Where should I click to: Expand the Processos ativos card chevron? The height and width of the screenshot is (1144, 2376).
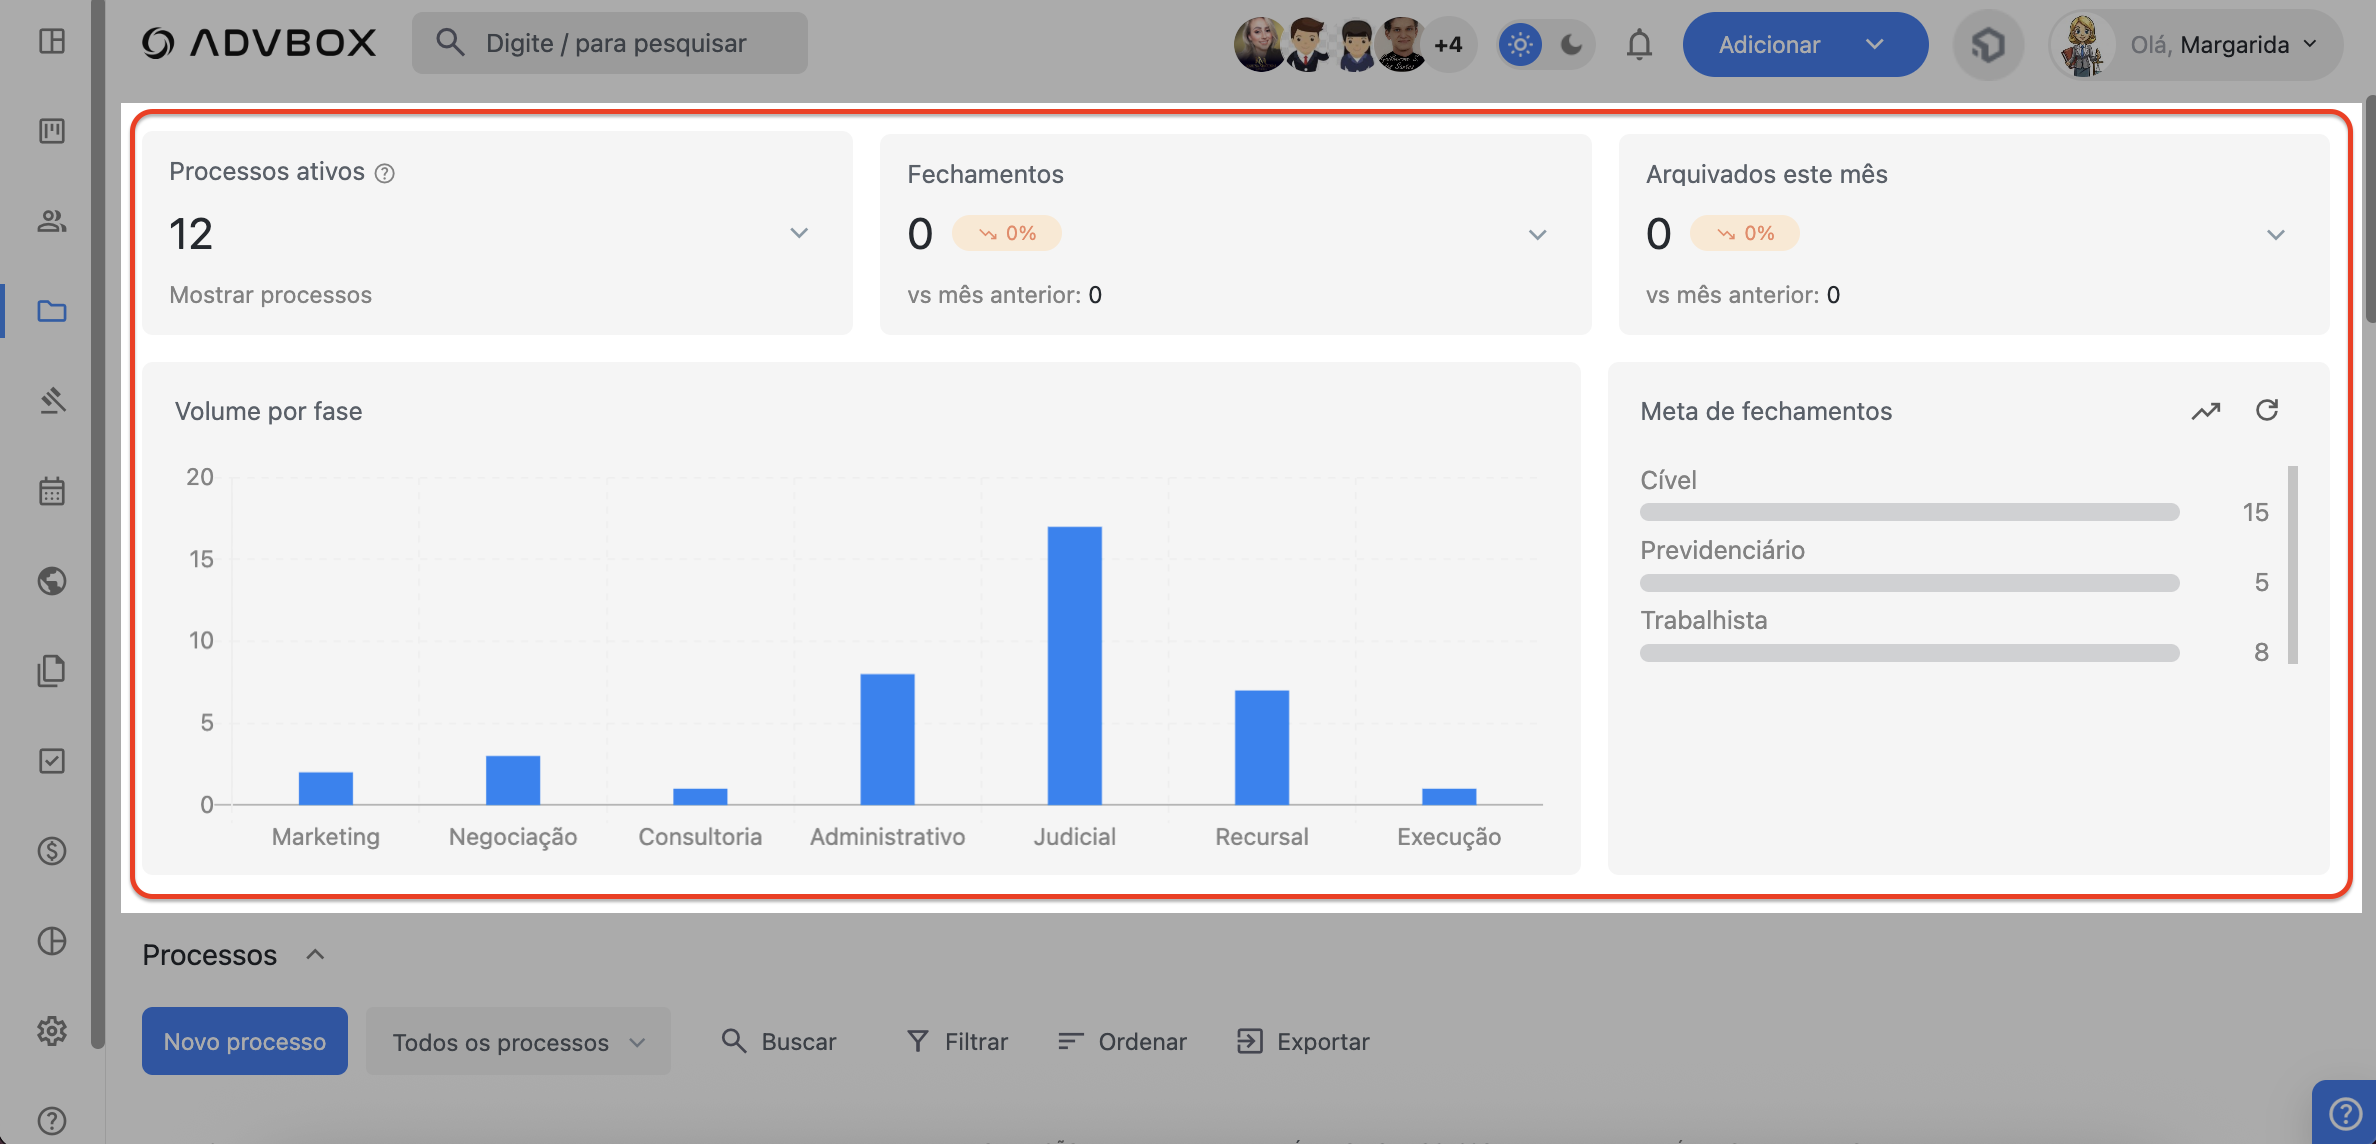coord(799,233)
